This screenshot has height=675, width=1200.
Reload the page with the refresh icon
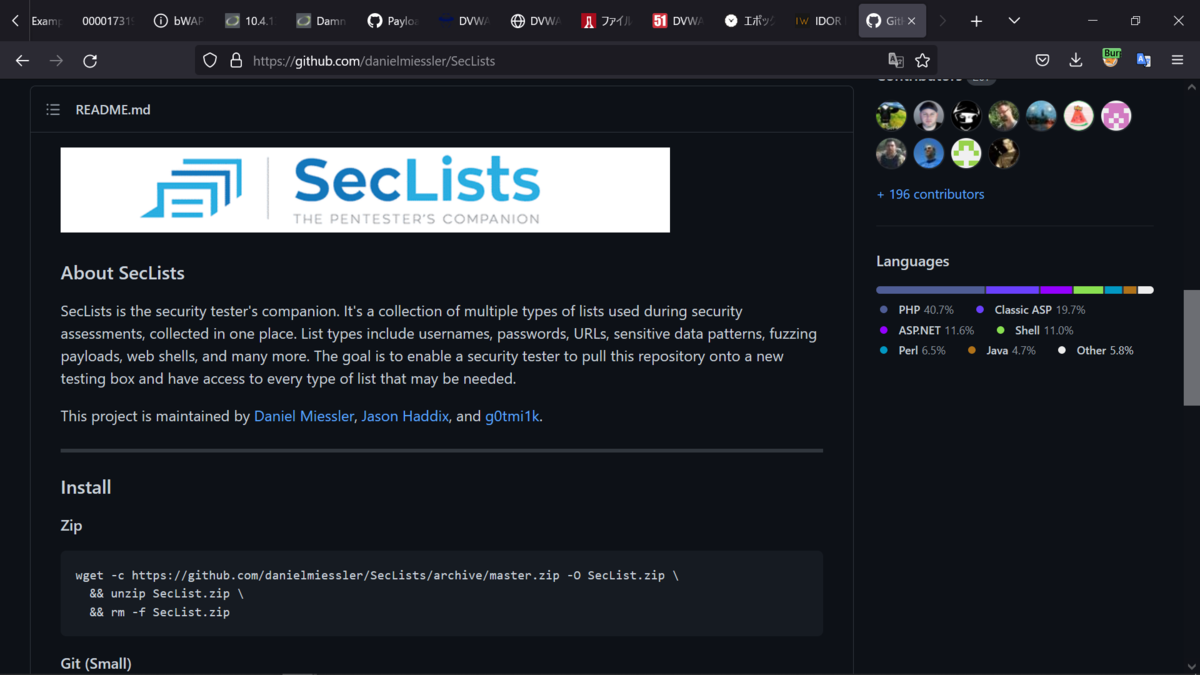(90, 61)
